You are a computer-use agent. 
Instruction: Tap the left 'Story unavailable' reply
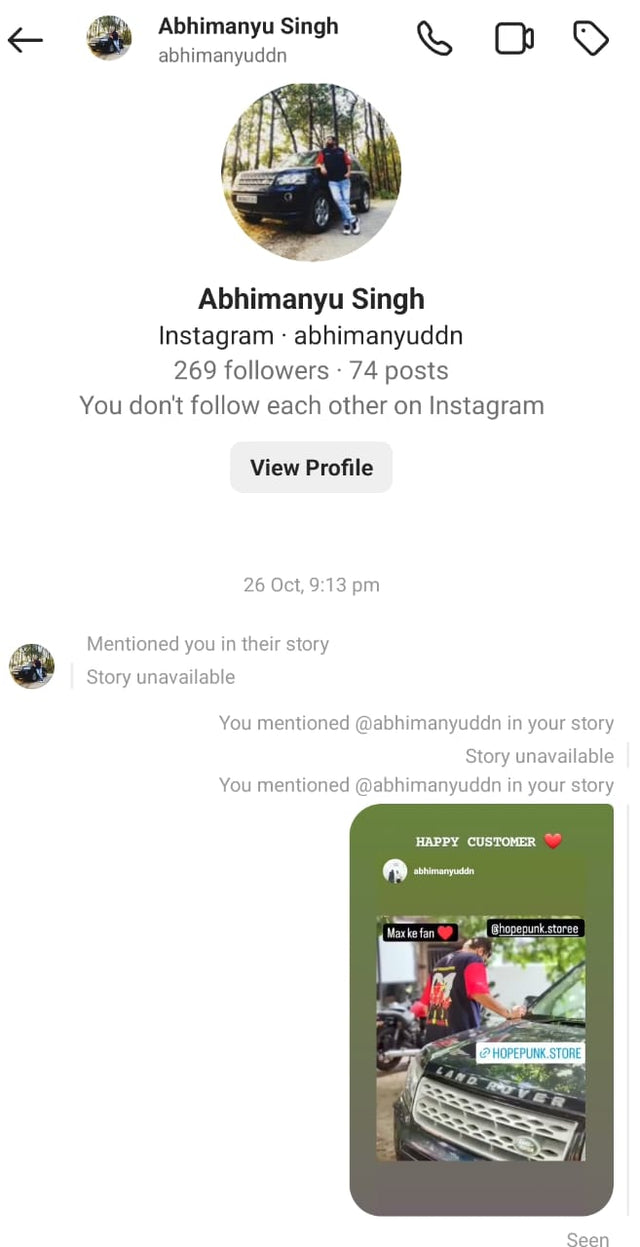[x=161, y=677]
